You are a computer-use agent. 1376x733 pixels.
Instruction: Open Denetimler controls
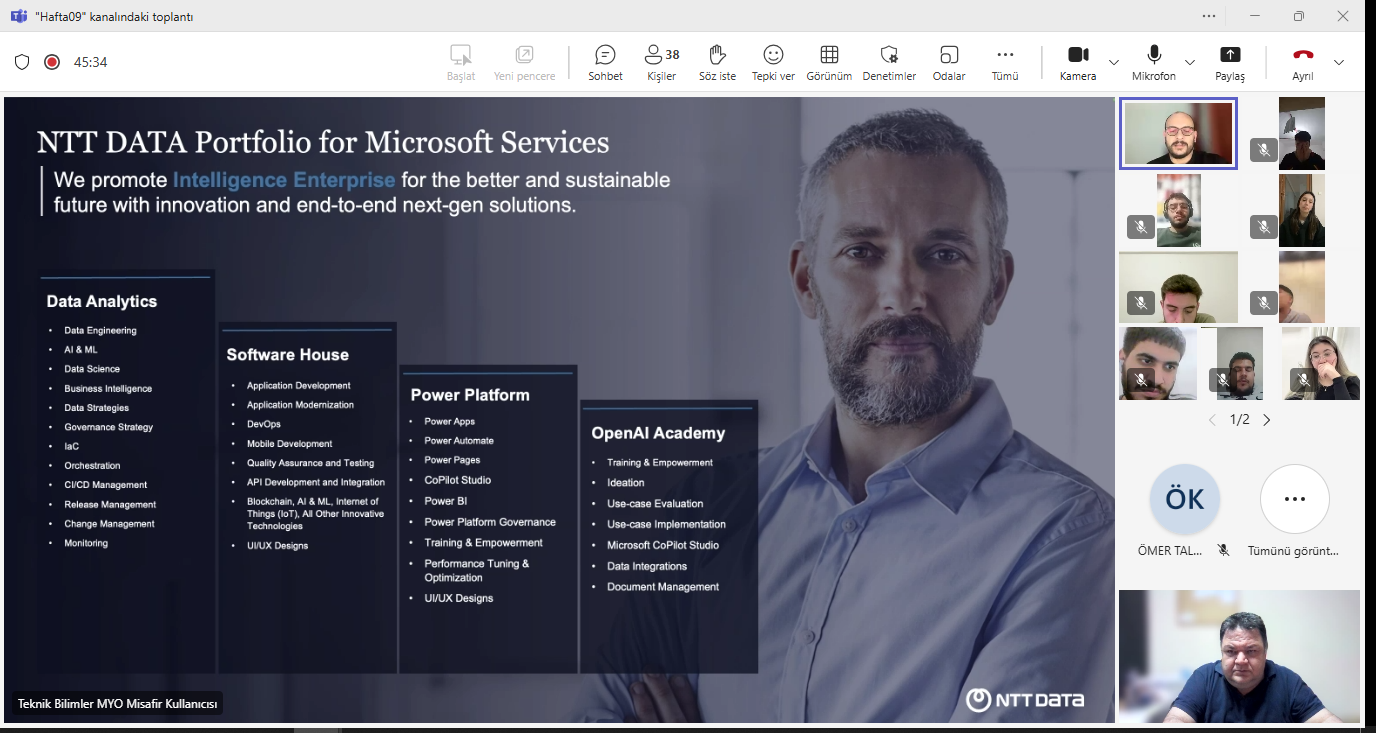(x=889, y=62)
